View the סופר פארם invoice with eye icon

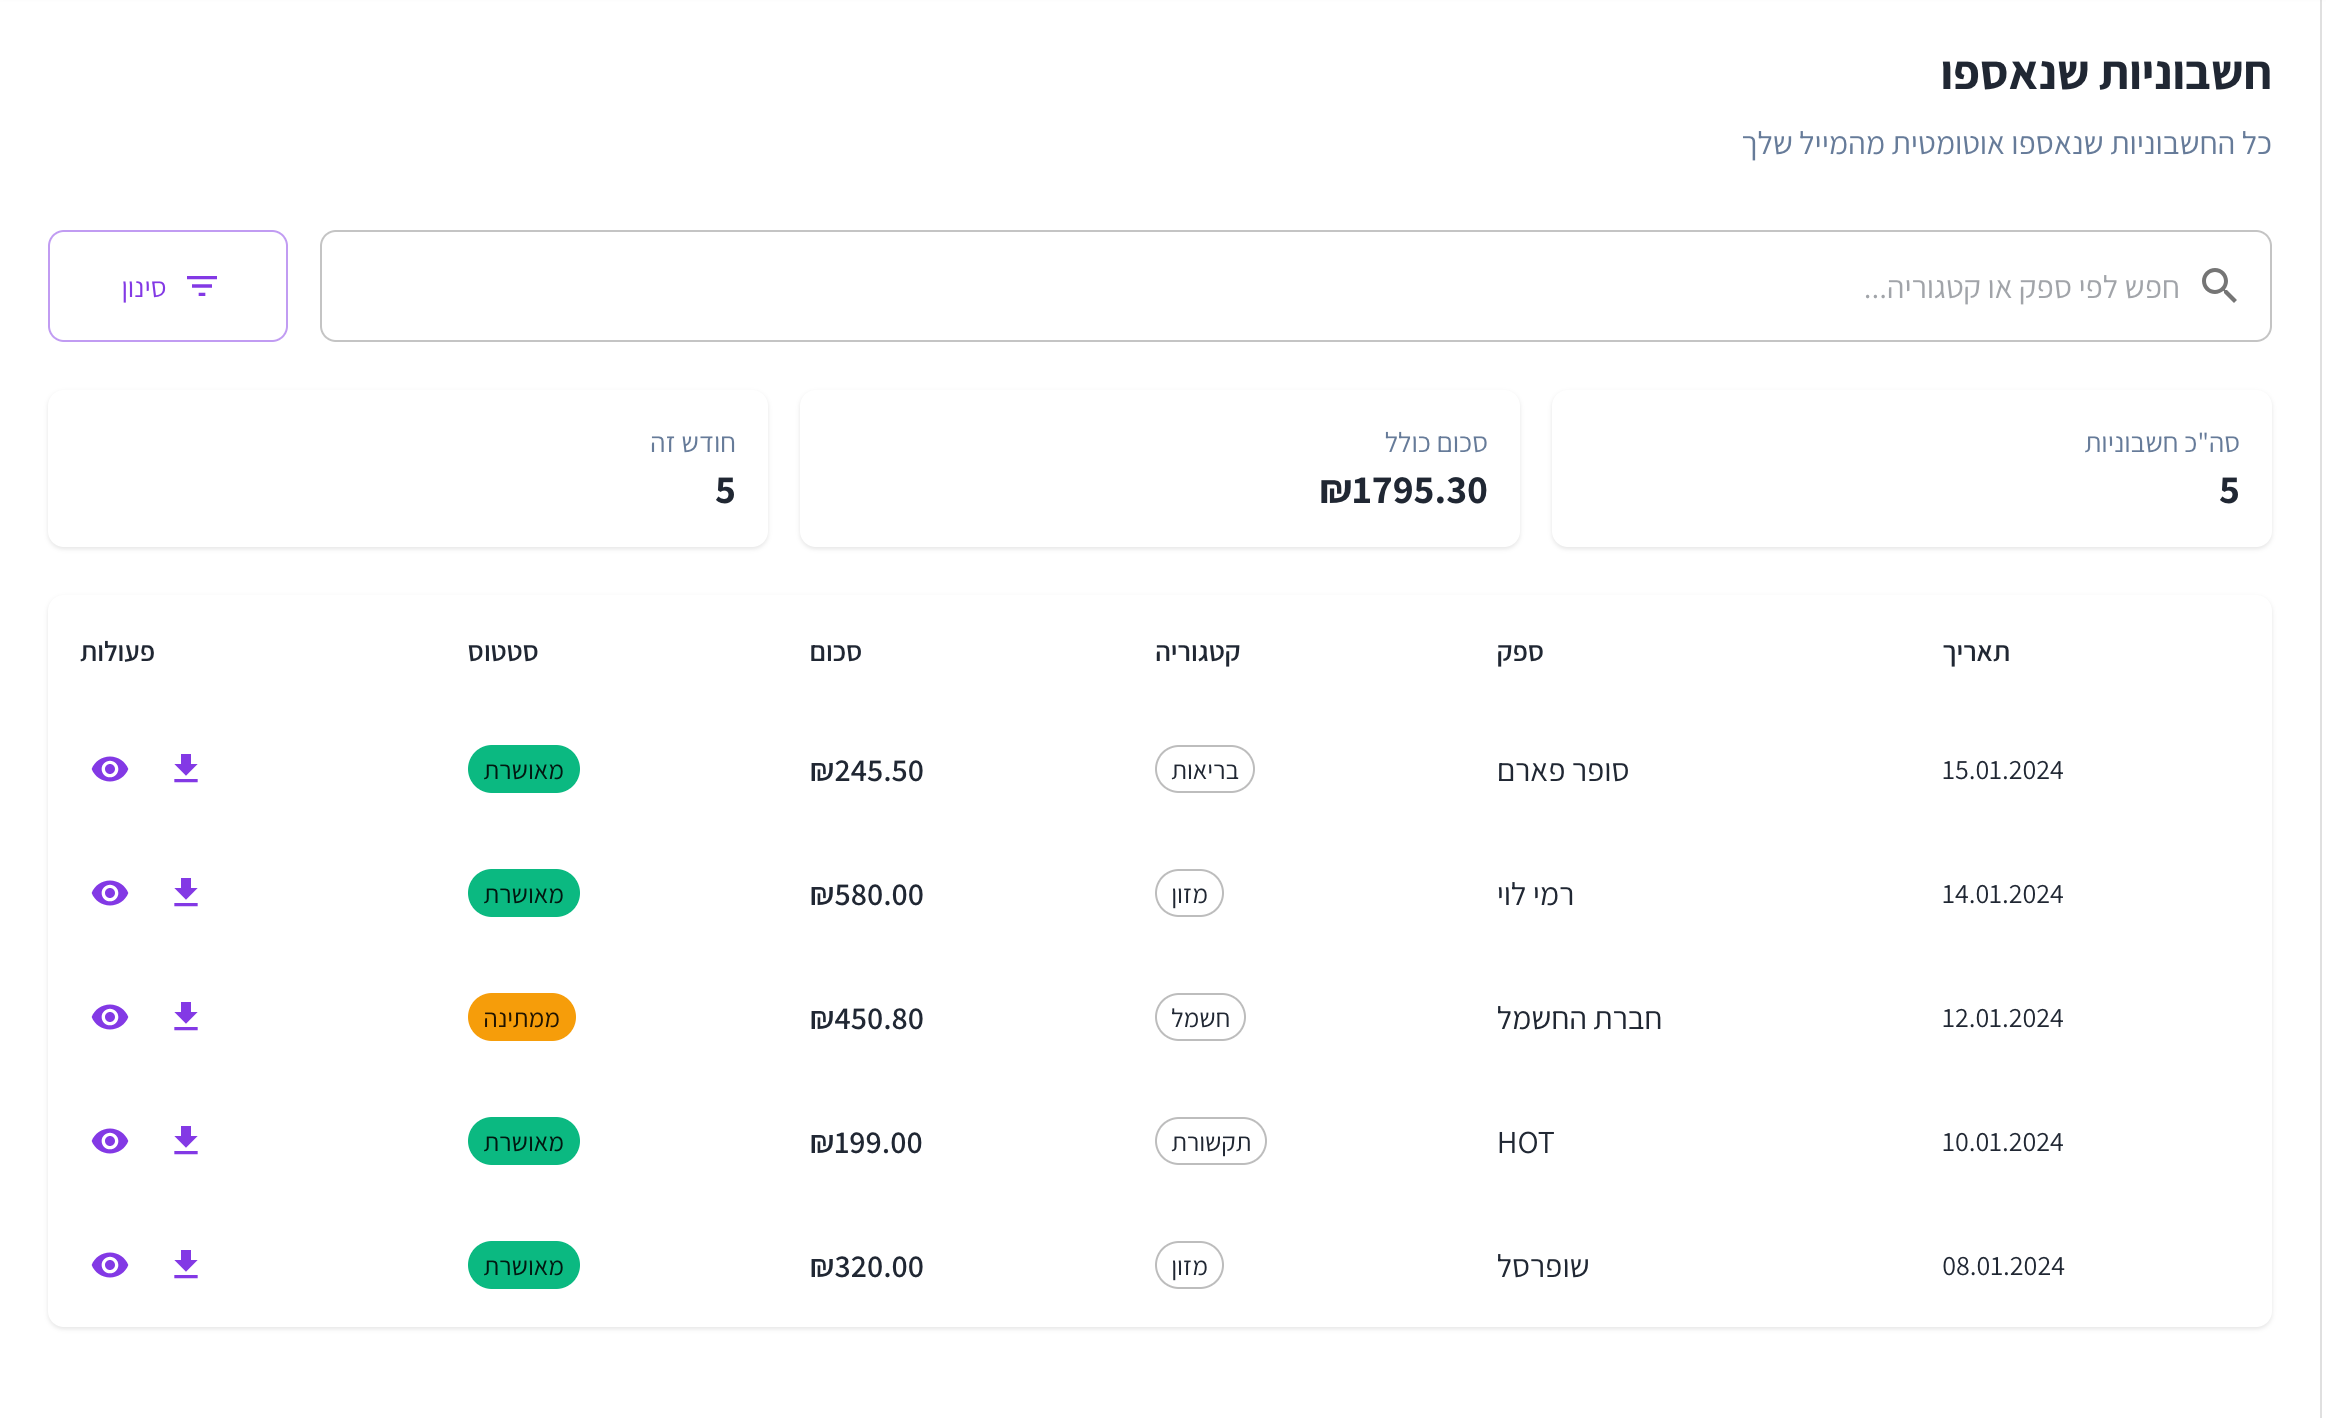(x=110, y=769)
